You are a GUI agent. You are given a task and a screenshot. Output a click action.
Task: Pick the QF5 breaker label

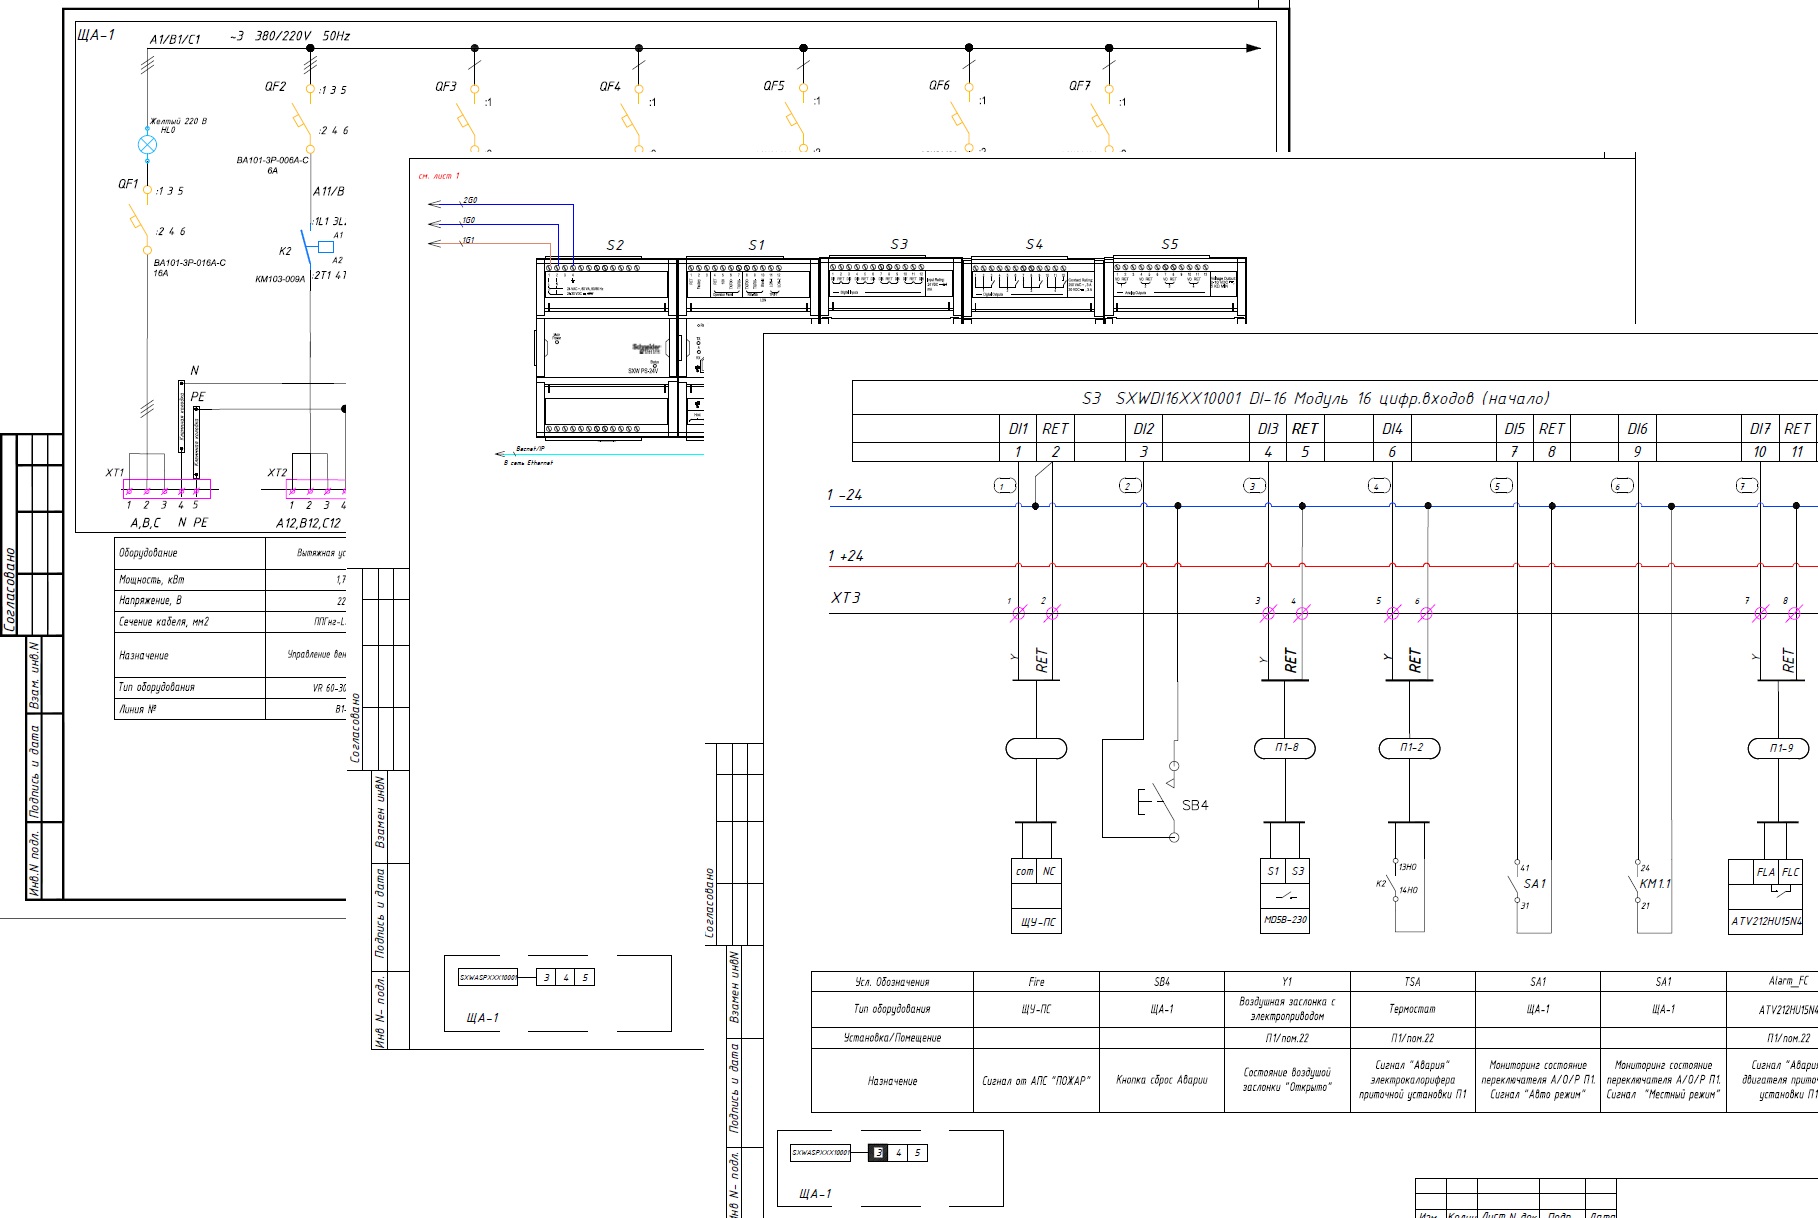pos(774,86)
